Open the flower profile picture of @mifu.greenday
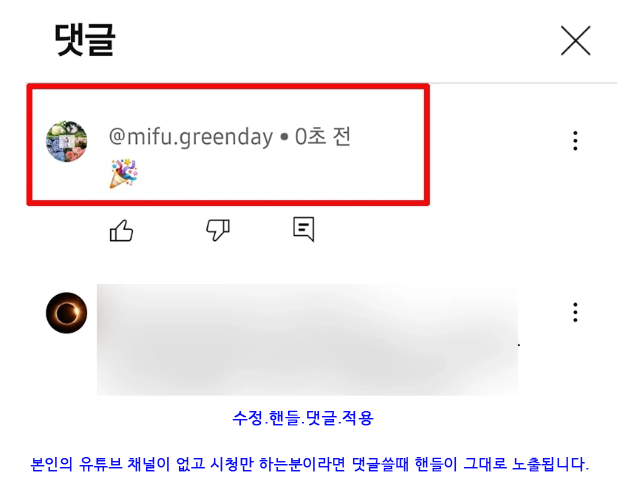 click(67, 141)
